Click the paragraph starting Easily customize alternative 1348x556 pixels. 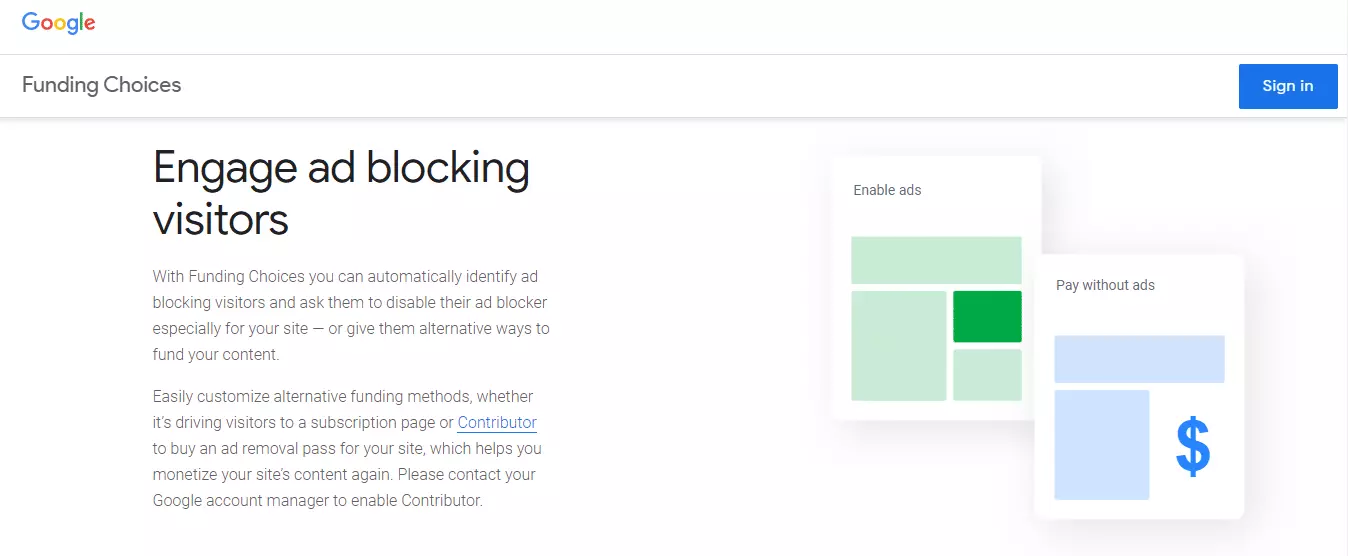347,448
